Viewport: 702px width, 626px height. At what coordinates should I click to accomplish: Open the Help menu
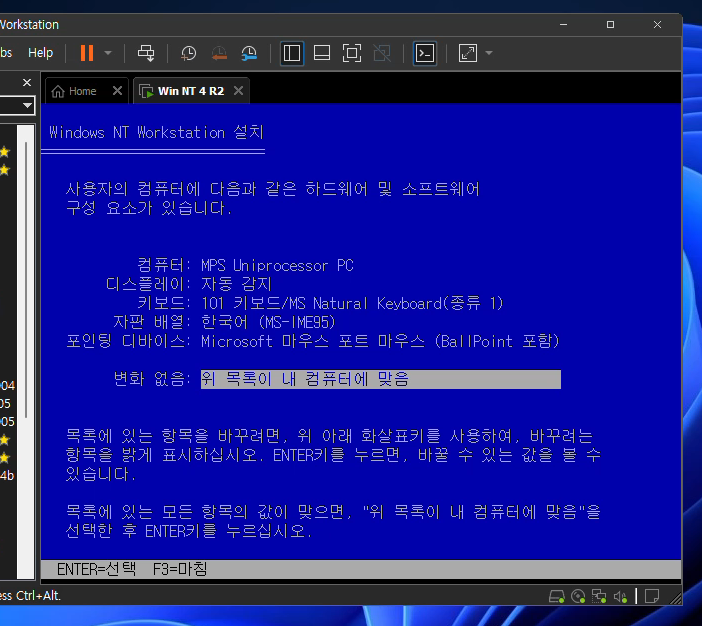click(x=40, y=53)
